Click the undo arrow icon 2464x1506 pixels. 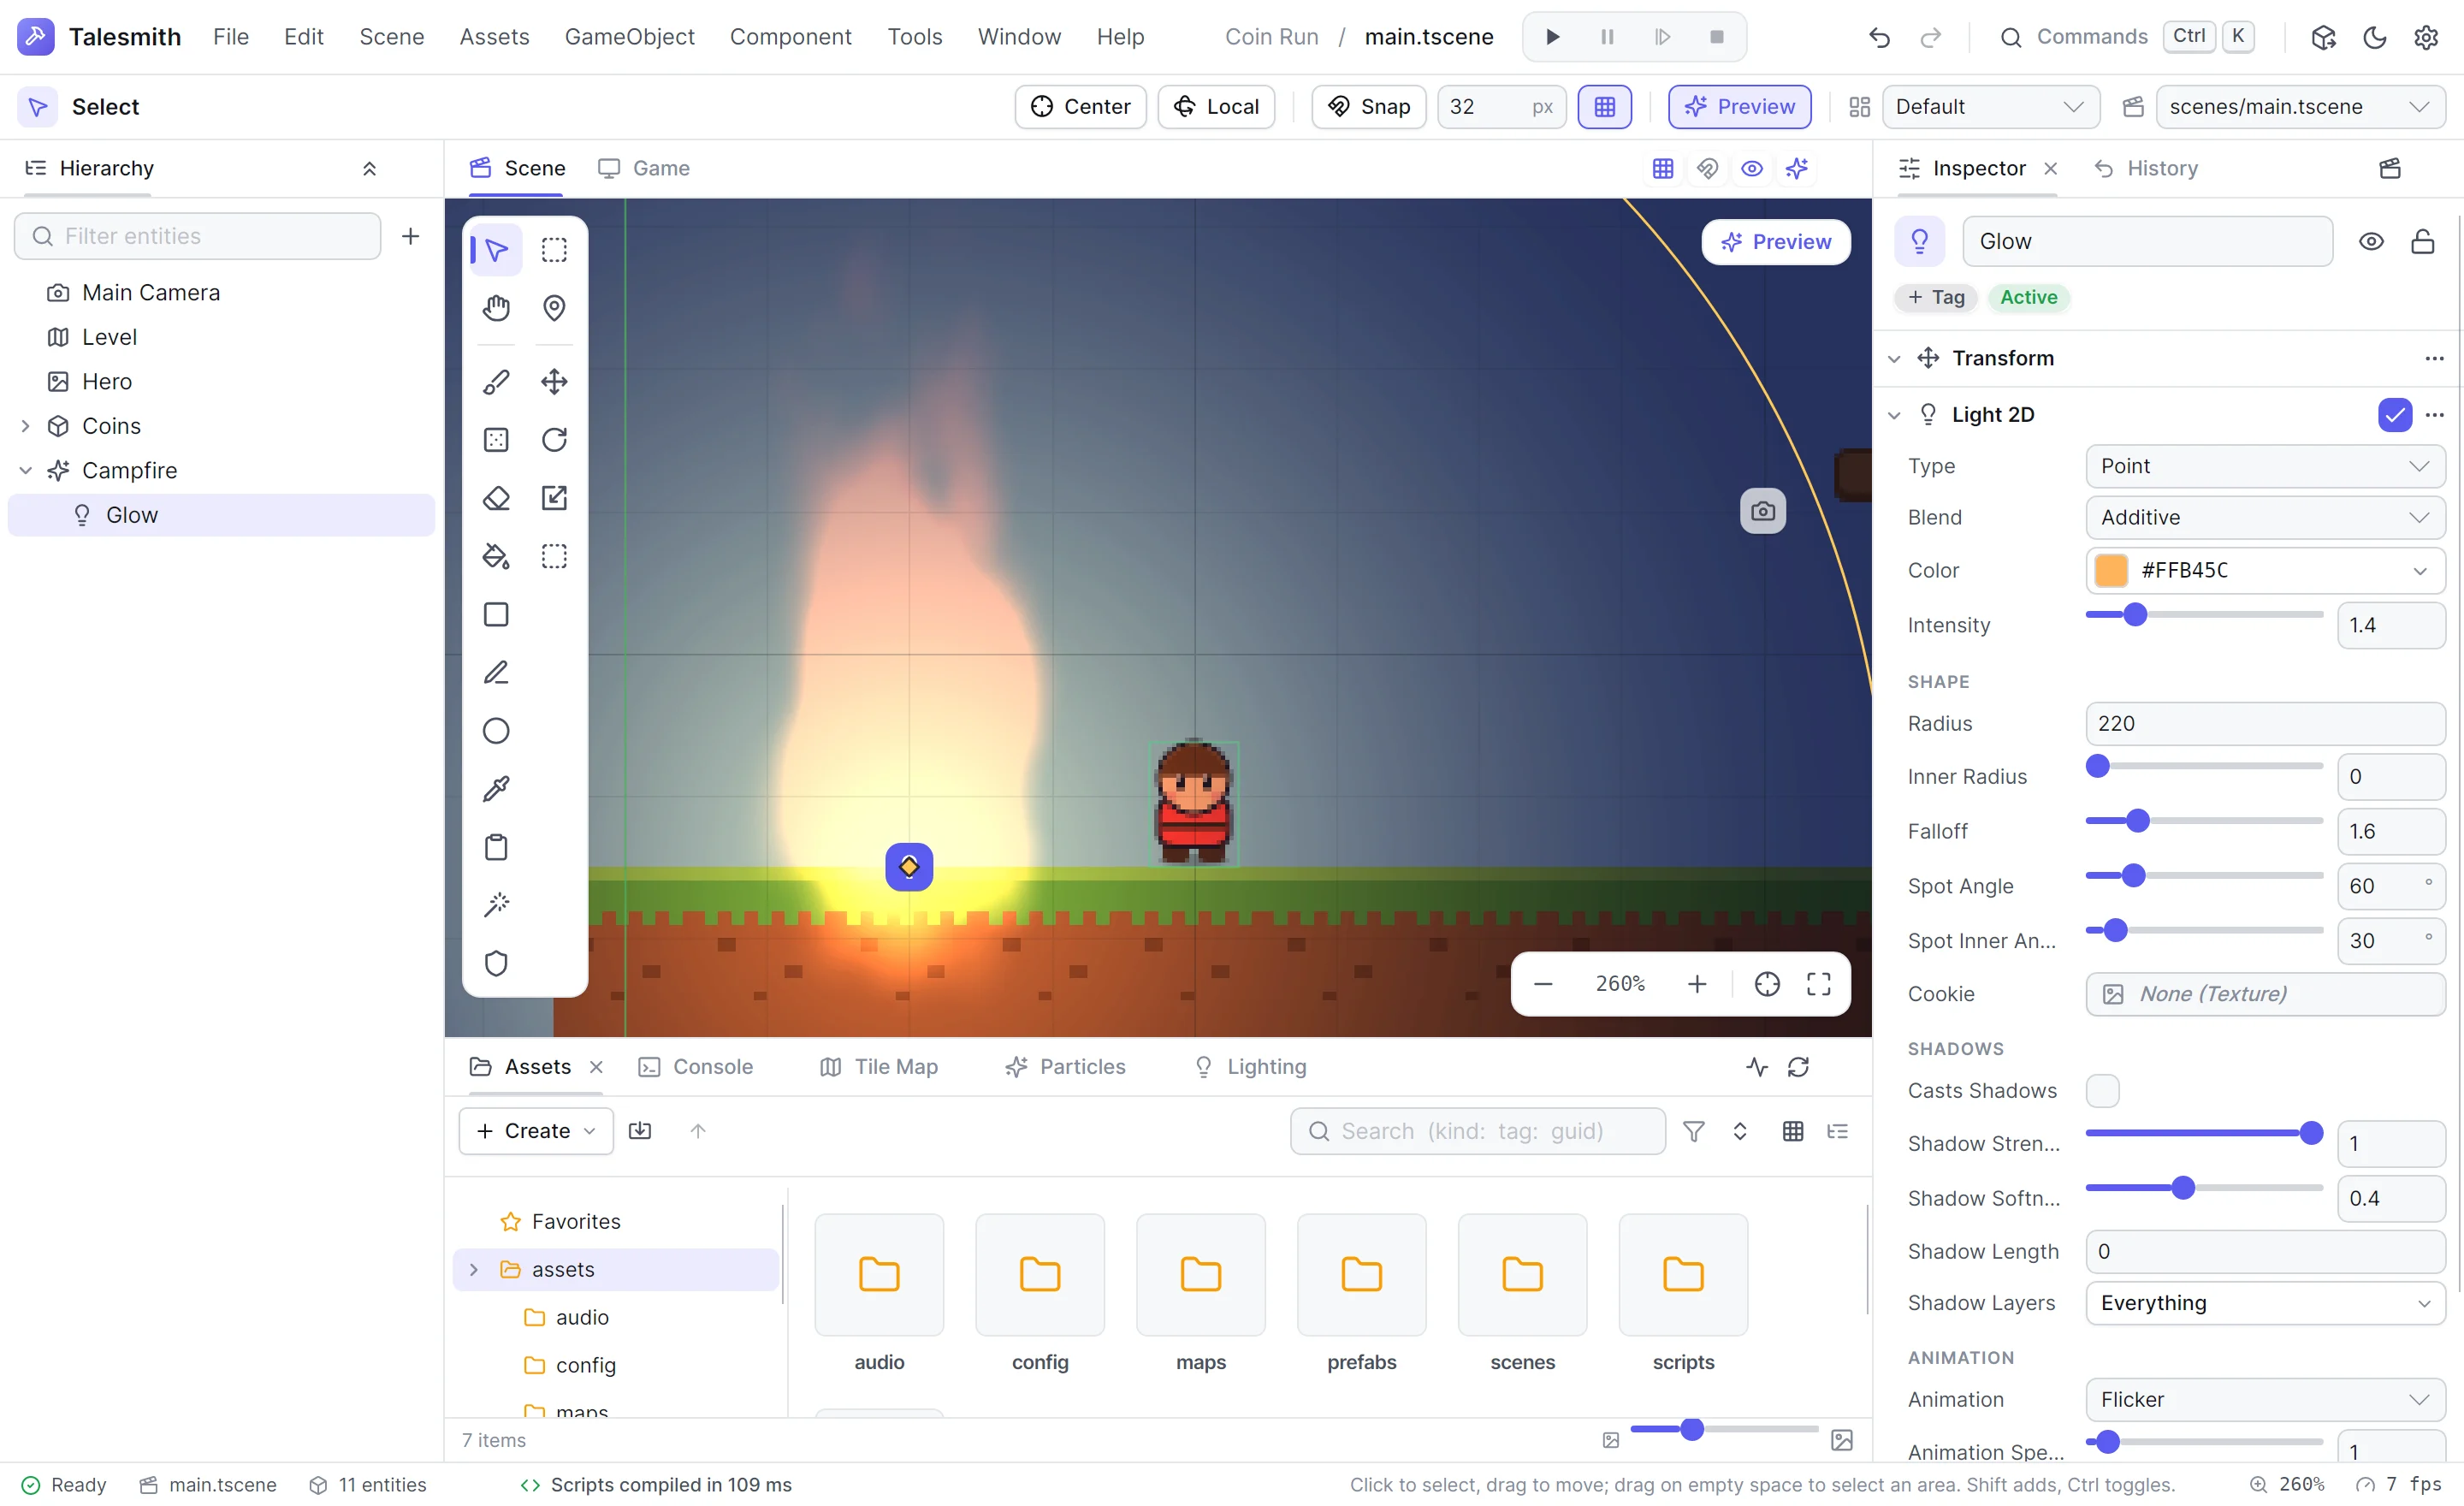click(x=1879, y=37)
